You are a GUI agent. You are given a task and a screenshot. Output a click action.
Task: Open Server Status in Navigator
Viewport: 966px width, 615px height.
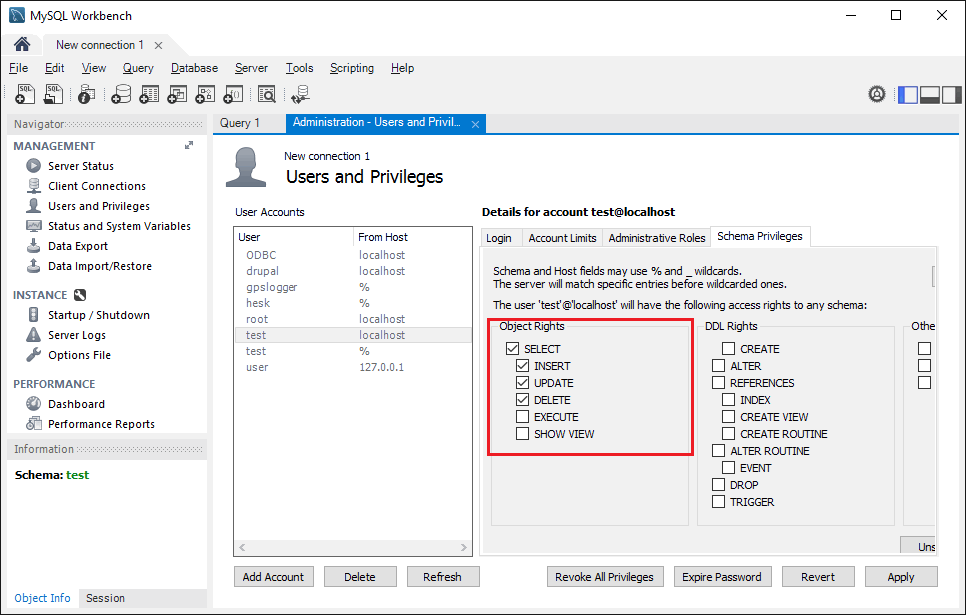tap(81, 166)
